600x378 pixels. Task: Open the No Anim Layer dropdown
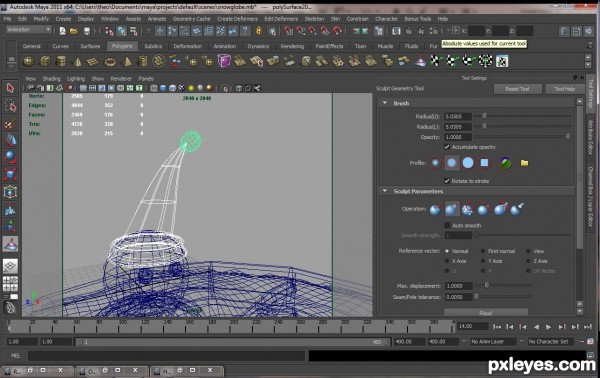493,341
